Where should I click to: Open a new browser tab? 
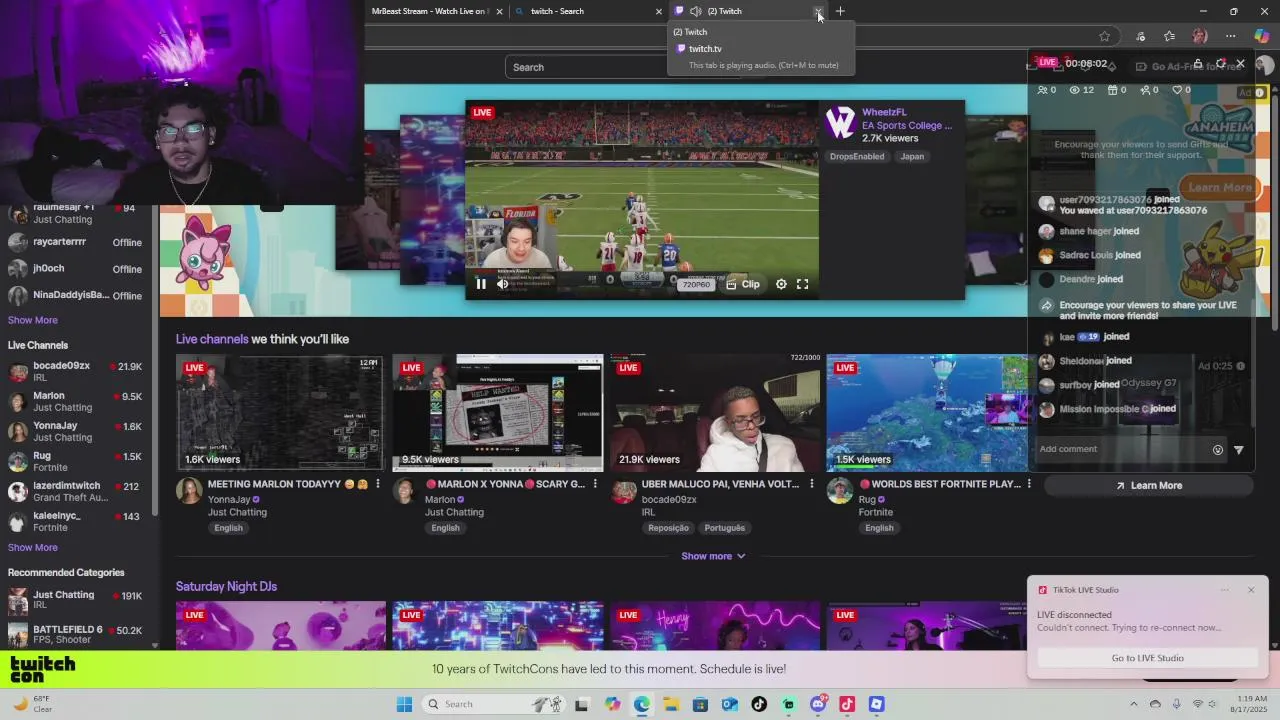pos(840,11)
